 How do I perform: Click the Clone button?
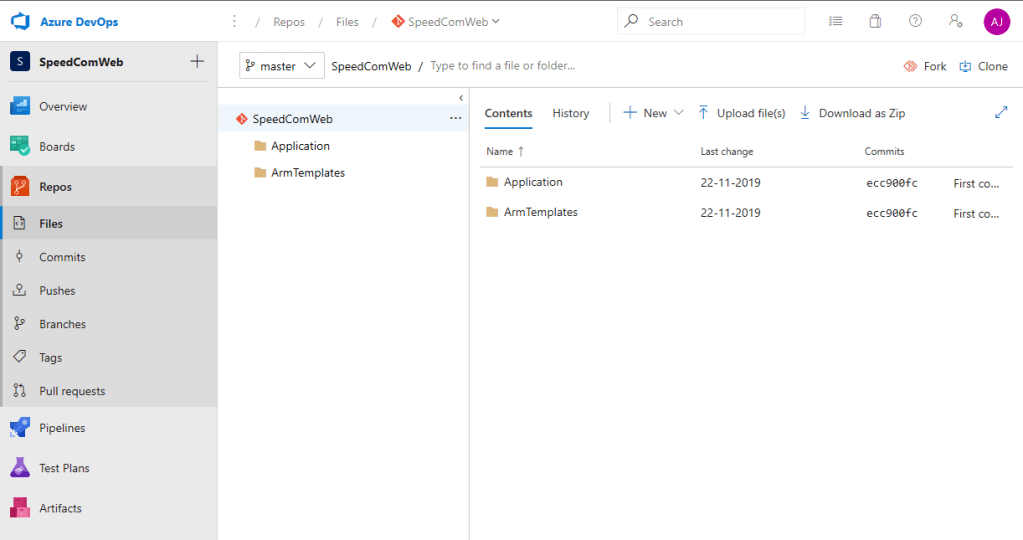point(984,66)
